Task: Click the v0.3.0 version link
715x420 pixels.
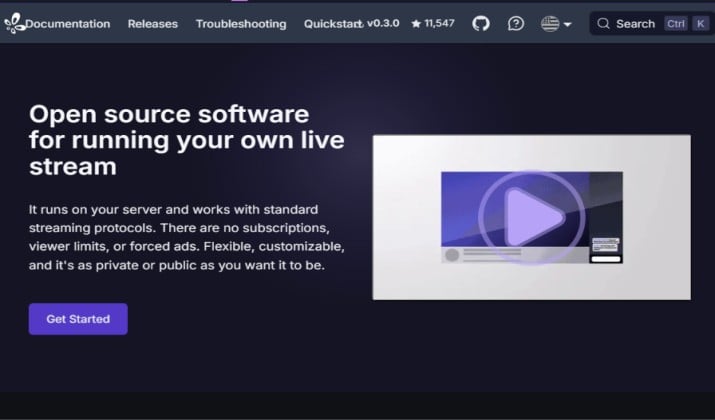Action: pos(383,23)
